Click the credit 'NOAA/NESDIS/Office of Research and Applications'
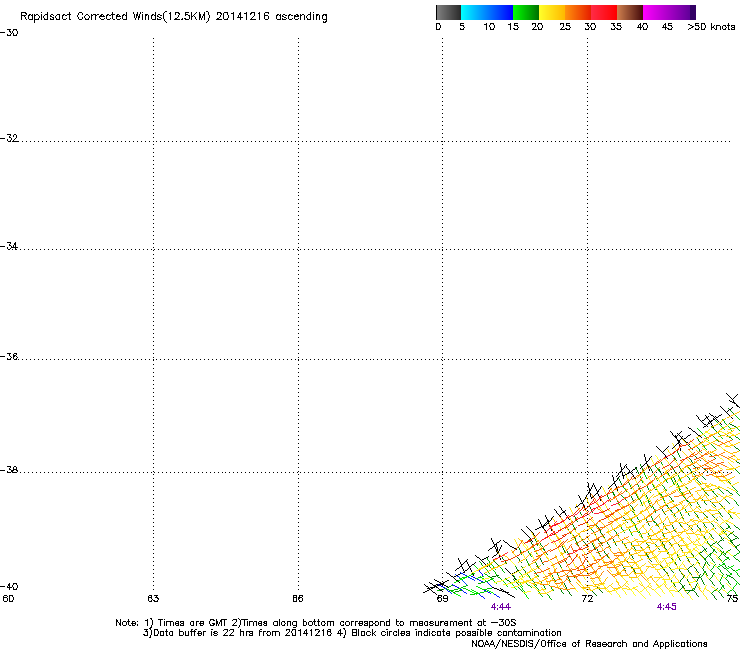 (x=589, y=644)
